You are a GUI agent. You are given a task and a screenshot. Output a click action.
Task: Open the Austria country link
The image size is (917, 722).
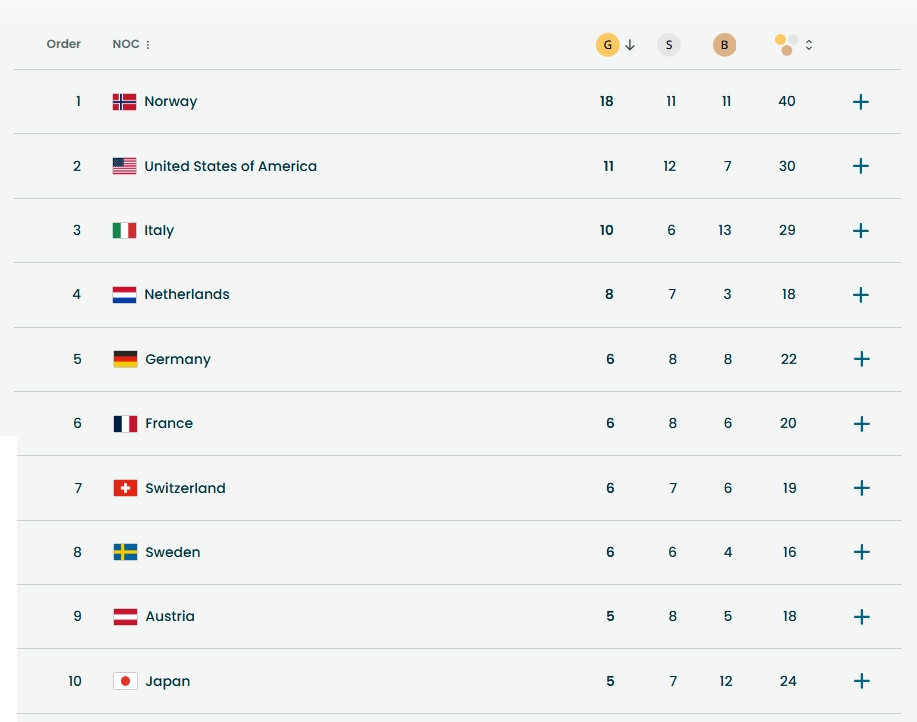point(170,617)
